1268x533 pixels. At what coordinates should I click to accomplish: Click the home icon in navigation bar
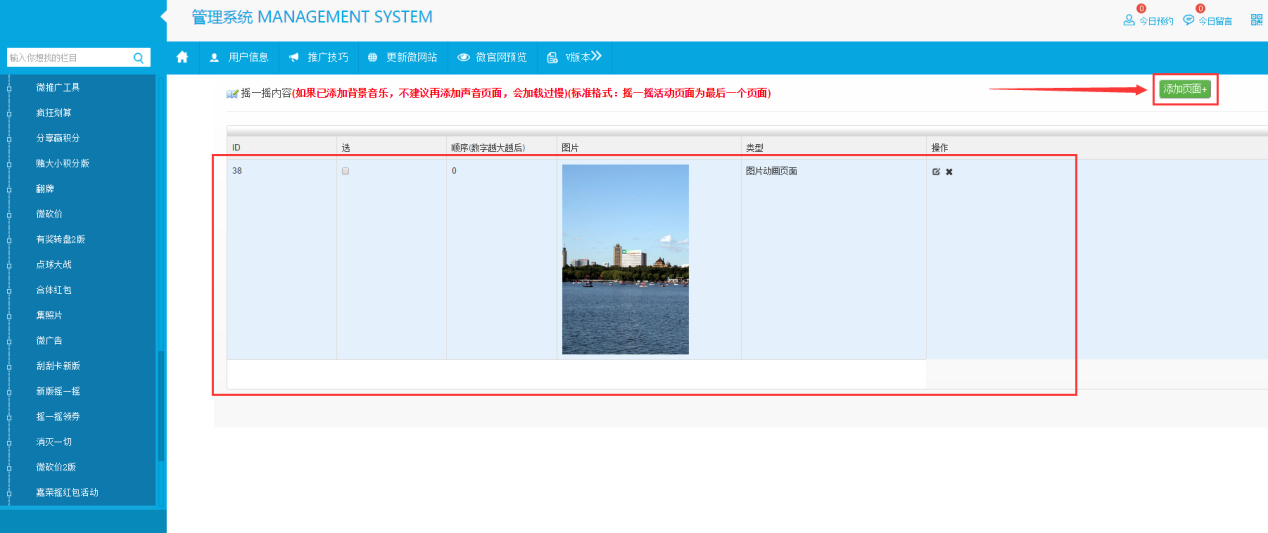182,57
